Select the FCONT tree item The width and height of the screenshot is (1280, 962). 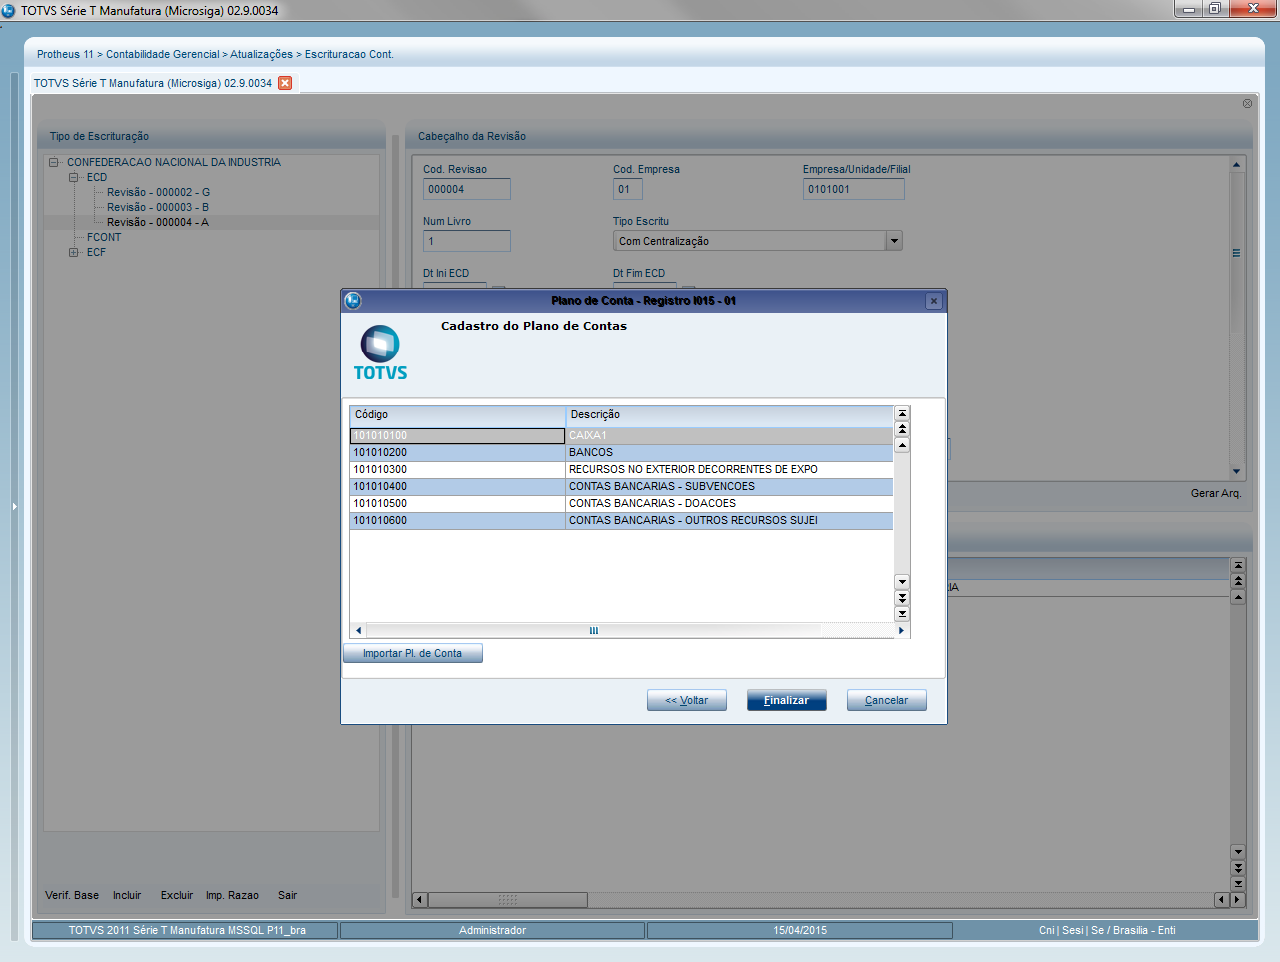[104, 237]
